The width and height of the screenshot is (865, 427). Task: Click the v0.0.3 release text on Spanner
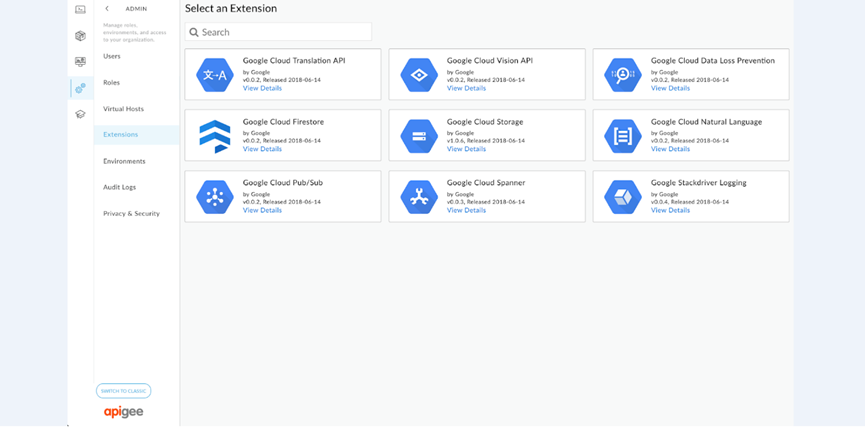[485, 202]
